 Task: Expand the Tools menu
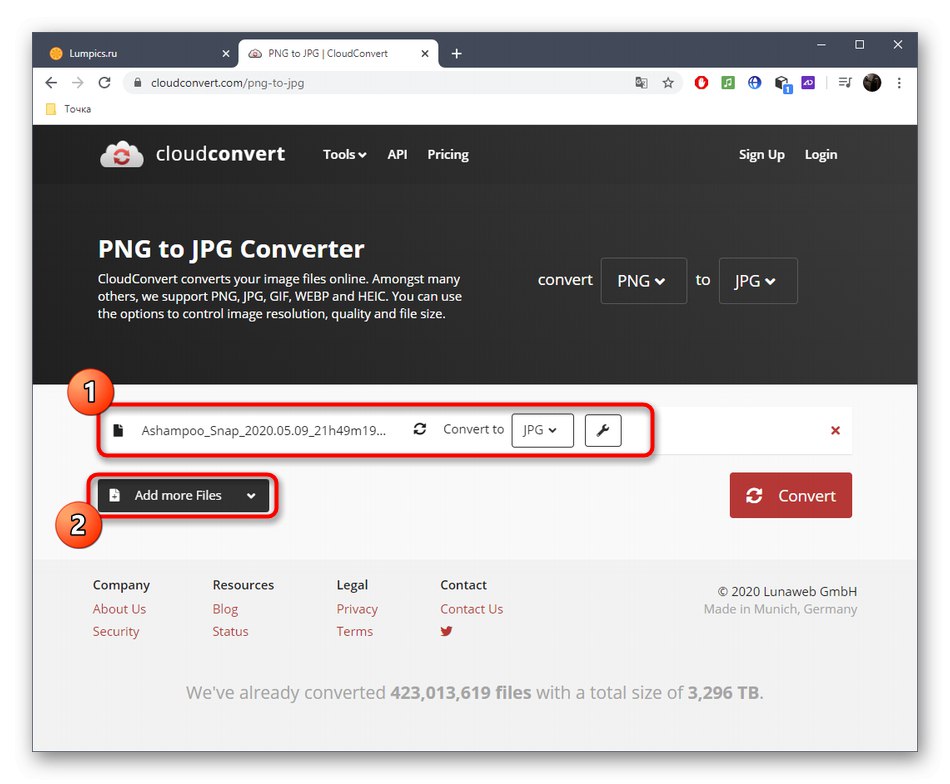(x=344, y=154)
